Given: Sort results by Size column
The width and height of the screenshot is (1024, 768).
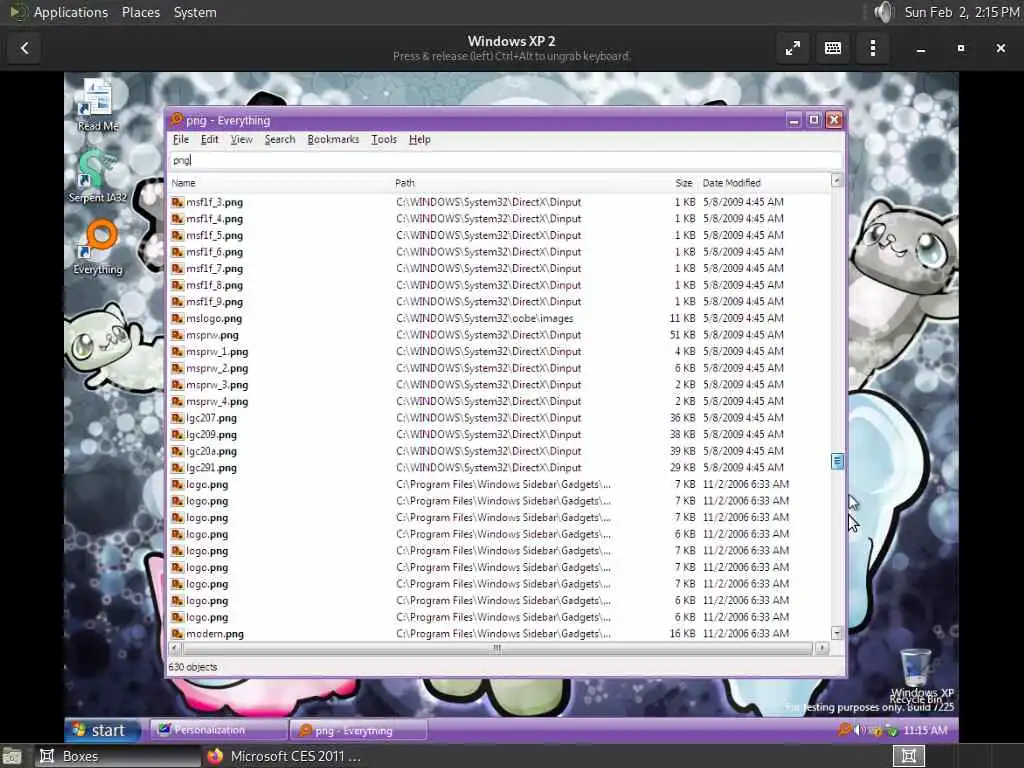Looking at the screenshot, I should pyautogui.click(x=683, y=183).
